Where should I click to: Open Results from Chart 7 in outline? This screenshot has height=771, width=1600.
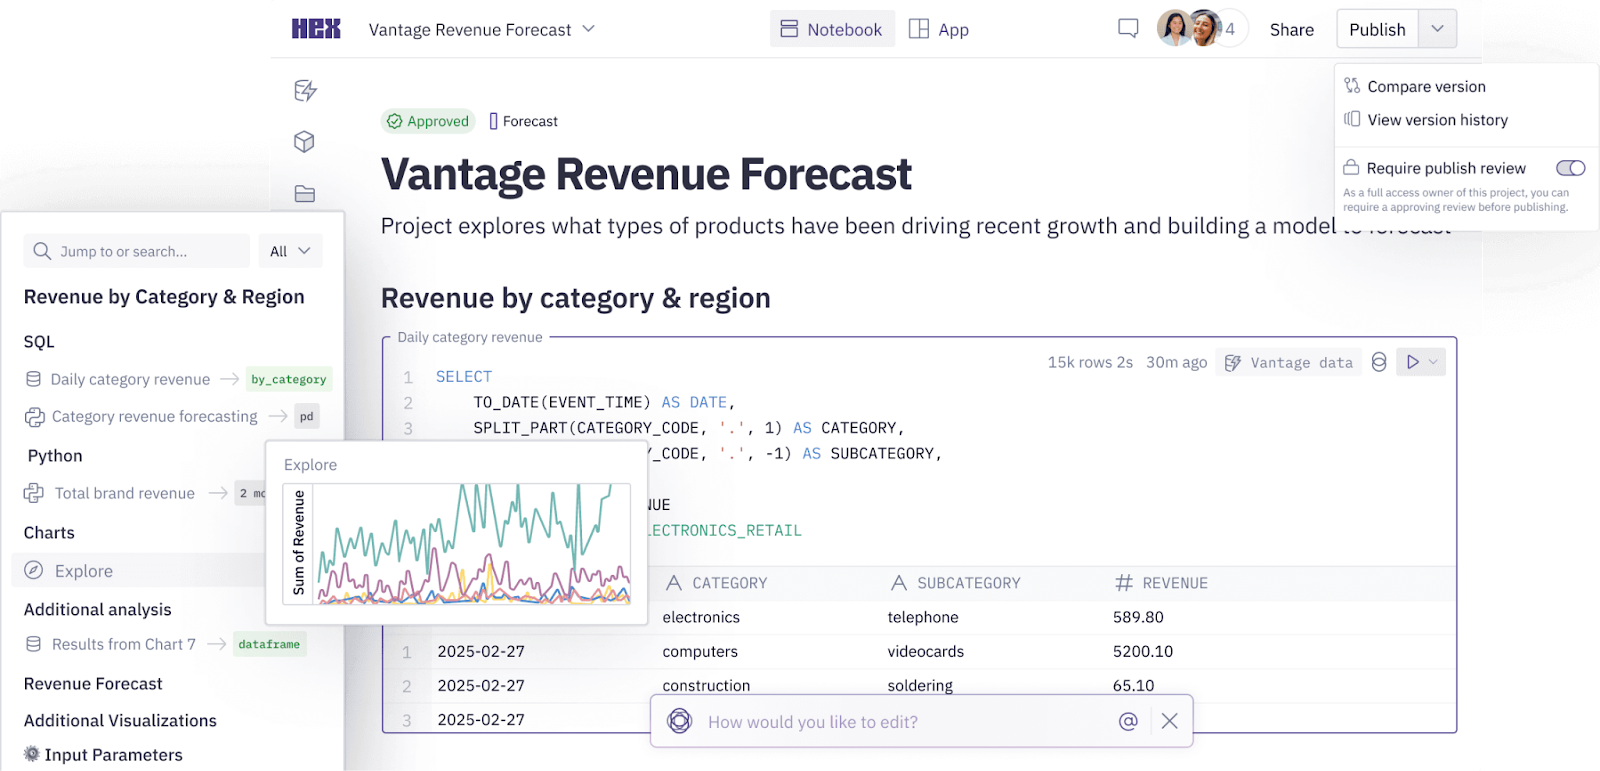tap(124, 644)
